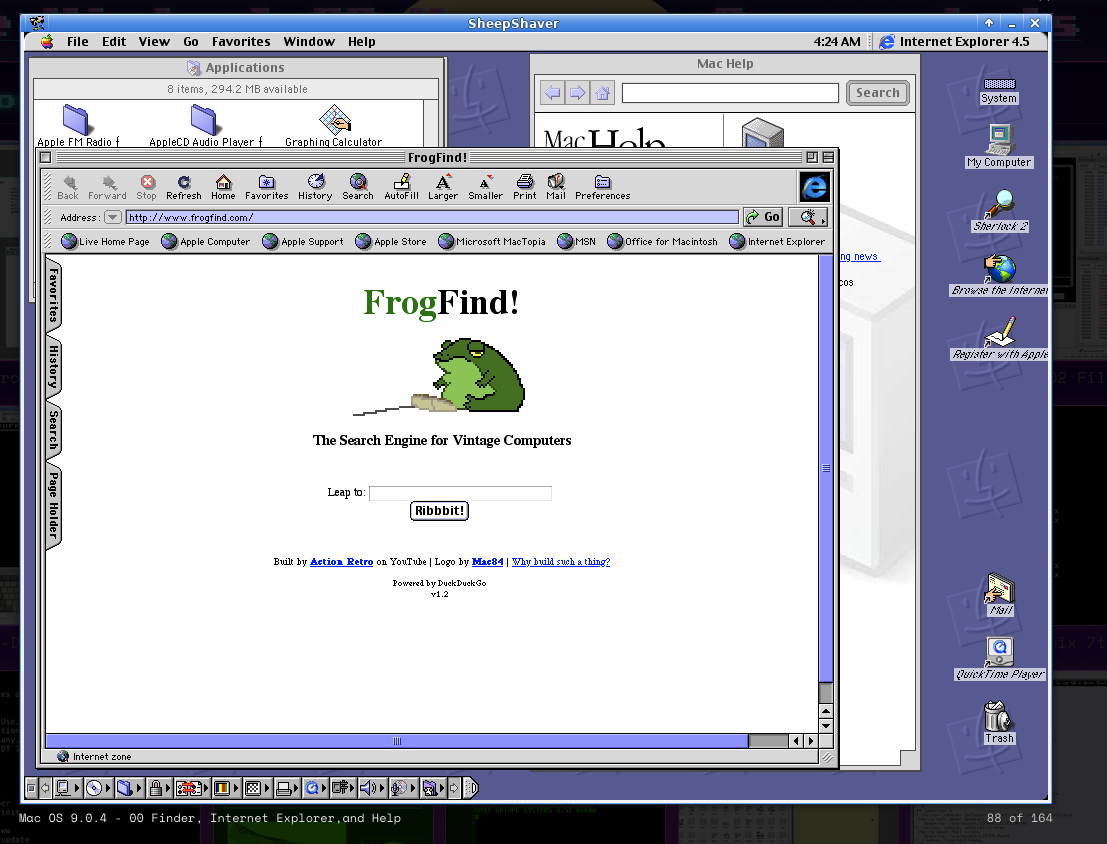Open the Edit menu

pyautogui.click(x=114, y=42)
